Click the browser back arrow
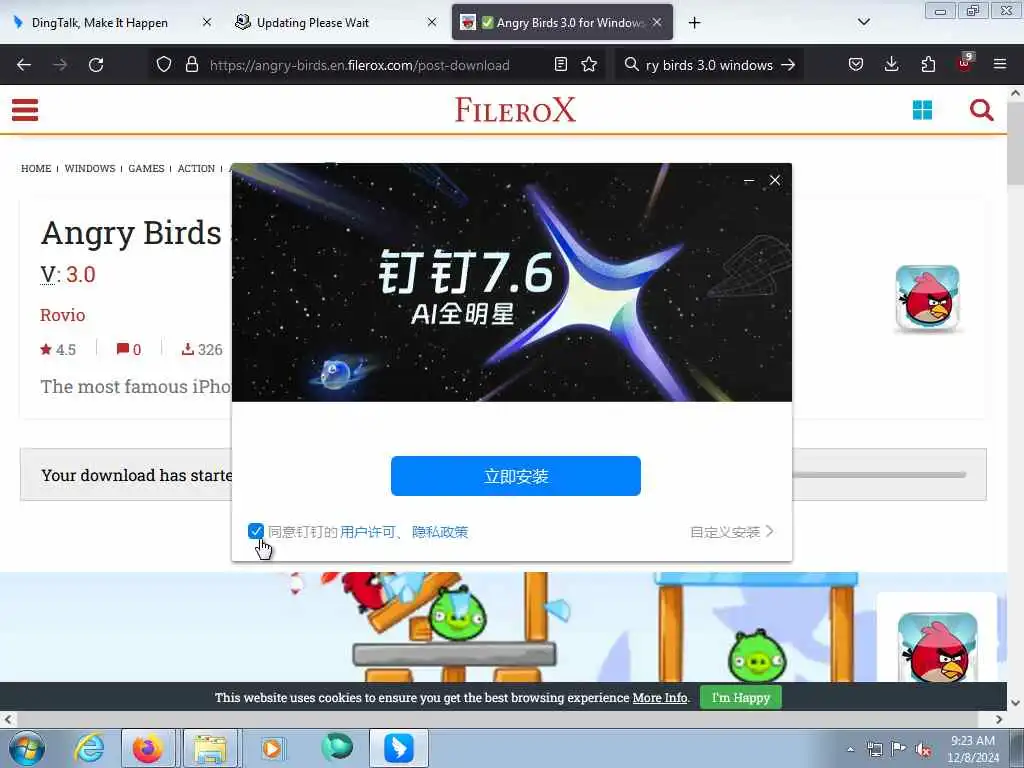Viewport: 1024px width, 768px height. coord(24,65)
